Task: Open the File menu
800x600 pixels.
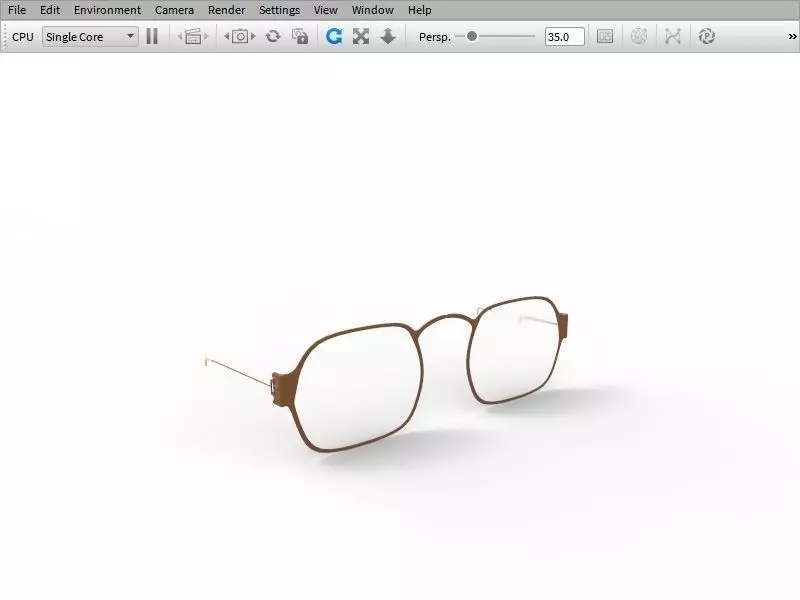Action: pos(17,10)
